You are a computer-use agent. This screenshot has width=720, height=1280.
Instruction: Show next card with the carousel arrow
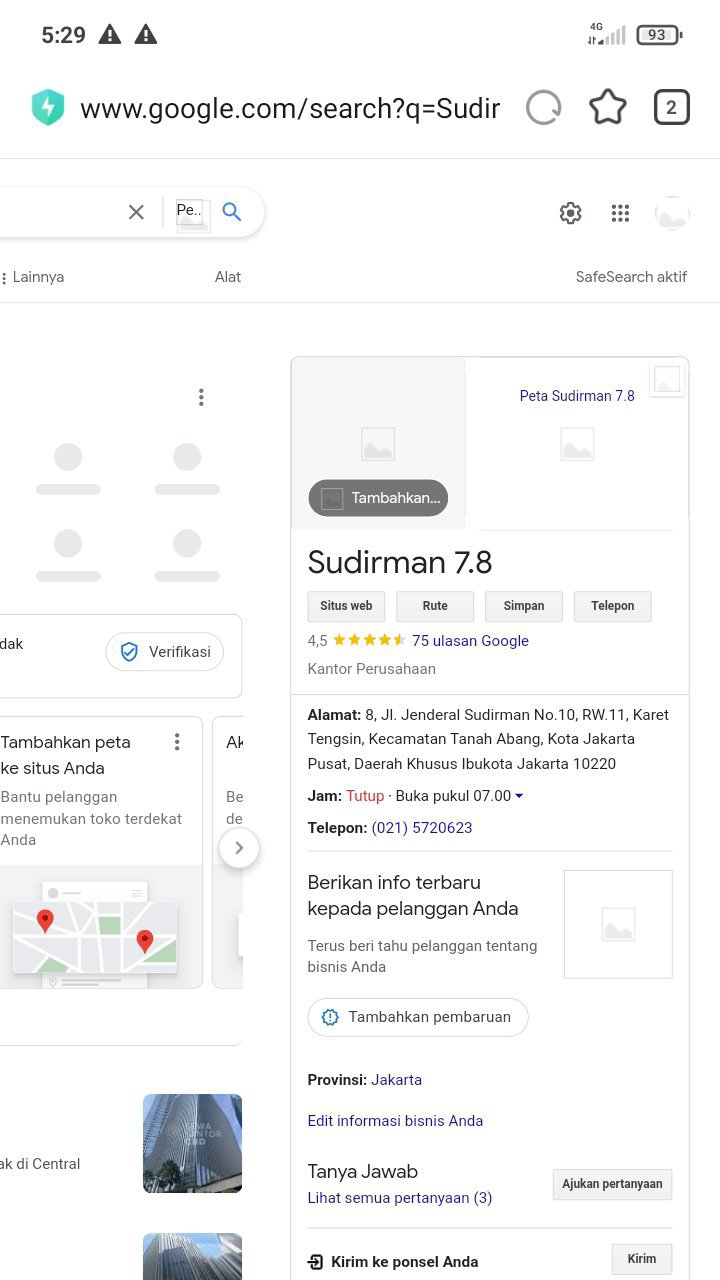pos(239,848)
